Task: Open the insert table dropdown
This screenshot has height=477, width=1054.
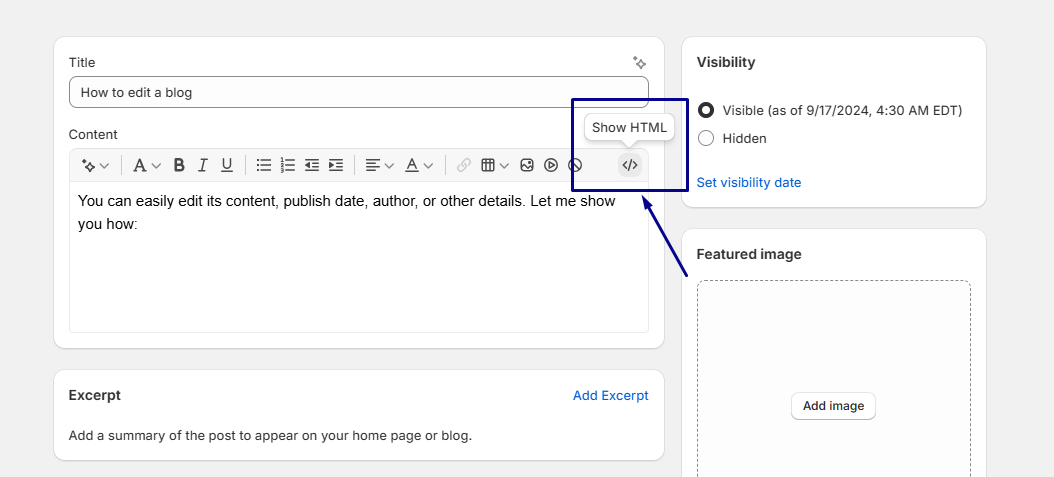Action: (495, 165)
